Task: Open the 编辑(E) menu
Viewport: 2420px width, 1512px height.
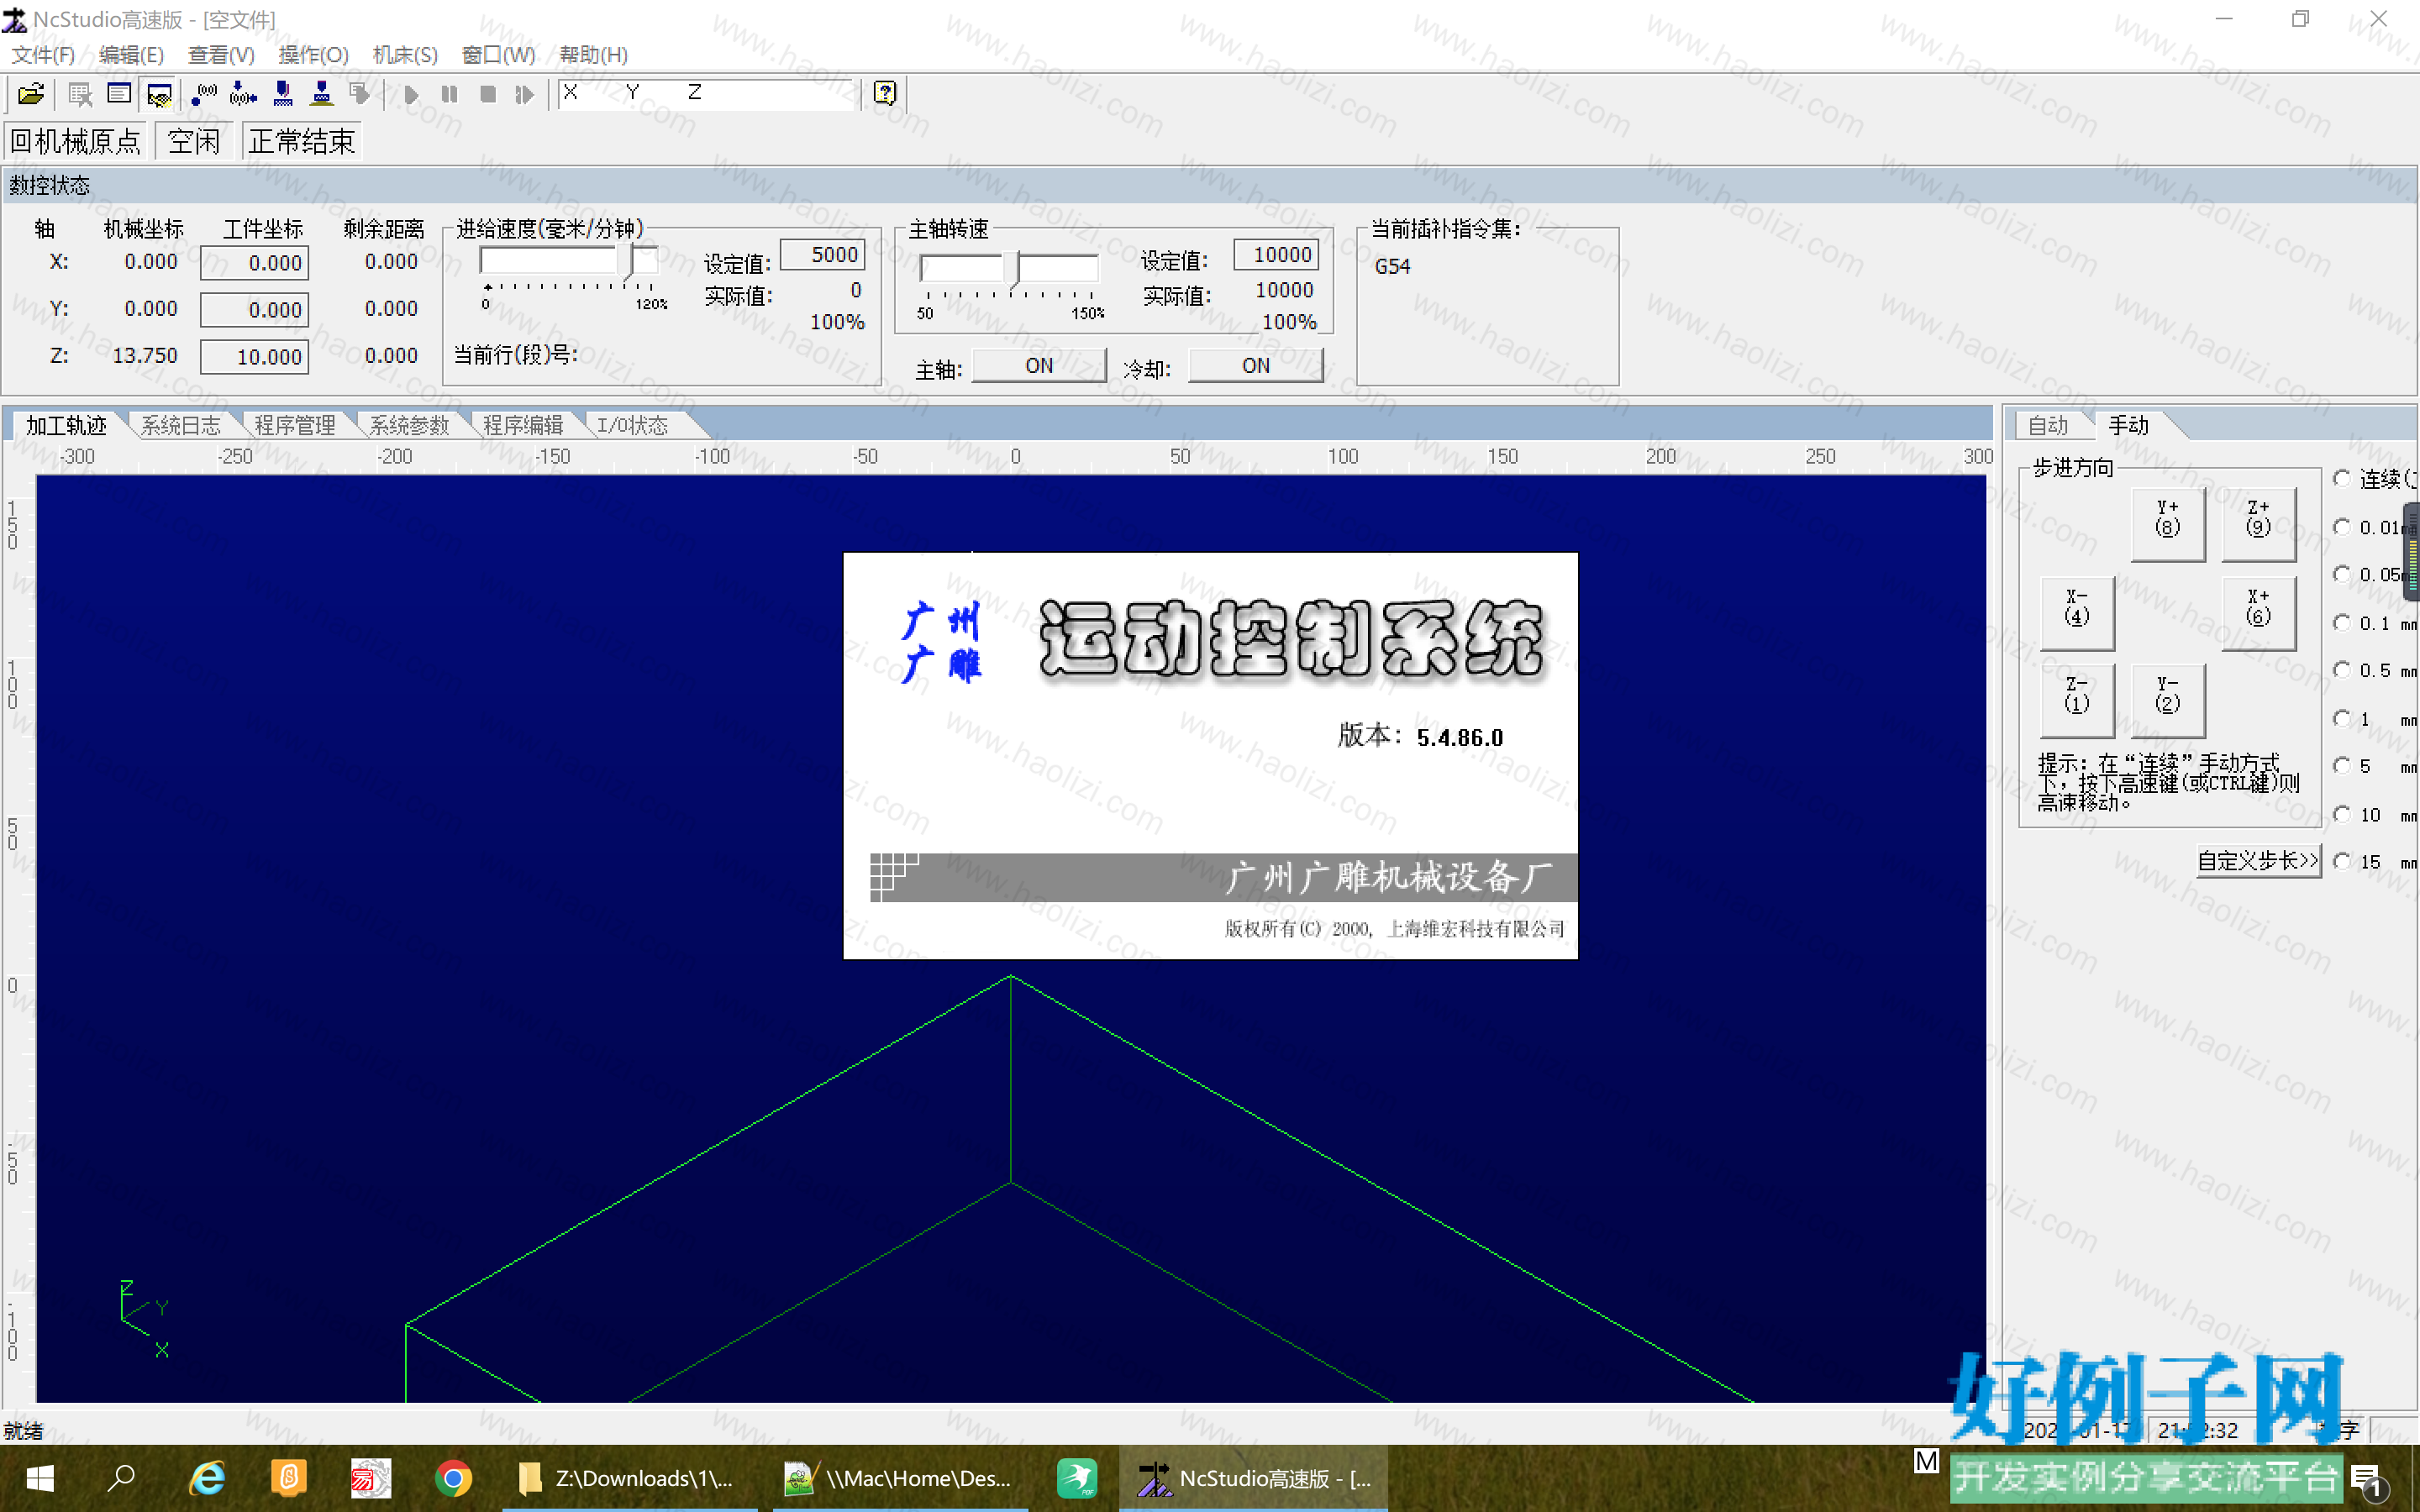Action: pyautogui.click(x=131, y=55)
